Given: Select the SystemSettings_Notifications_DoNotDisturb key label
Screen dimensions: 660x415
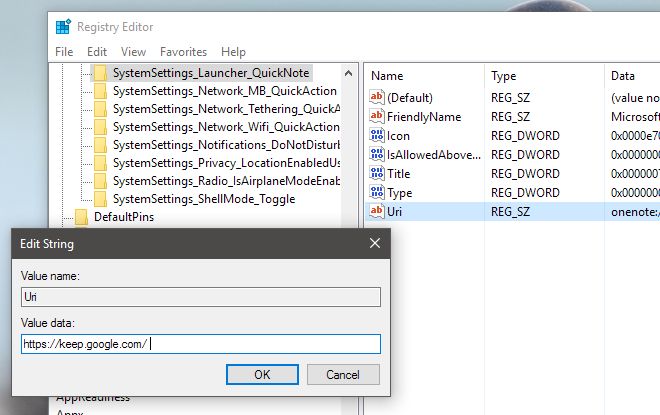Looking at the screenshot, I should pyautogui.click(x=226, y=145).
